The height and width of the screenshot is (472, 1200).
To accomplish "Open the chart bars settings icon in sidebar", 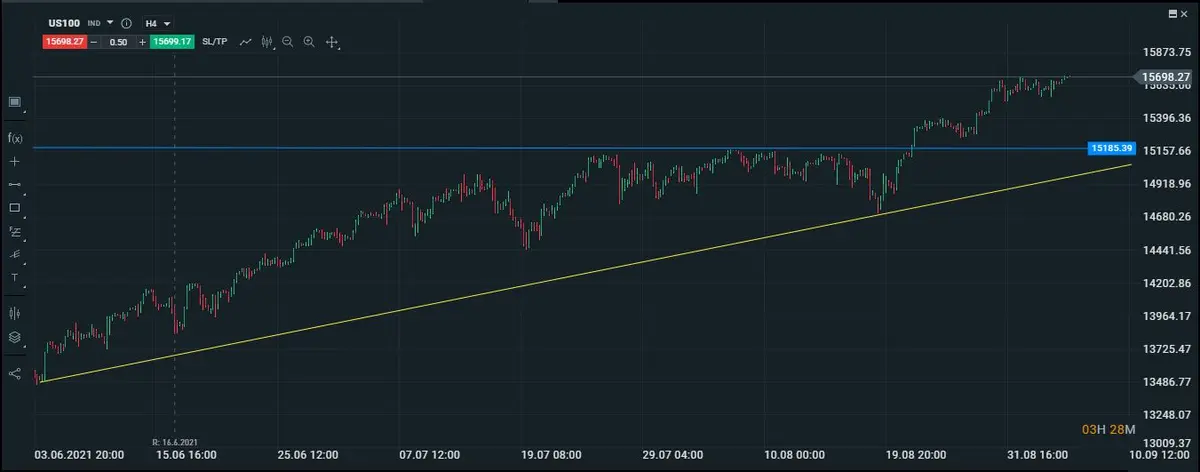I will [15, 313].
